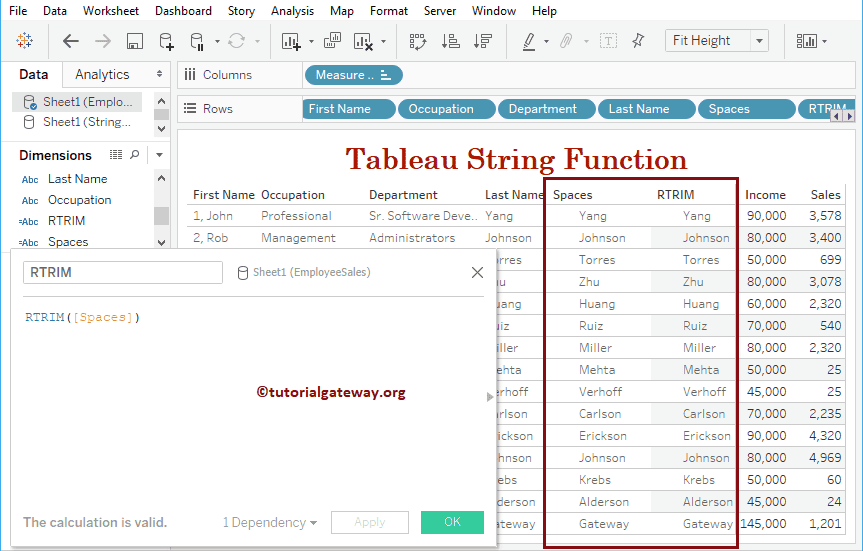Click the Duplicate sheet icon
The image size is (863, 551).
point(332,41)
